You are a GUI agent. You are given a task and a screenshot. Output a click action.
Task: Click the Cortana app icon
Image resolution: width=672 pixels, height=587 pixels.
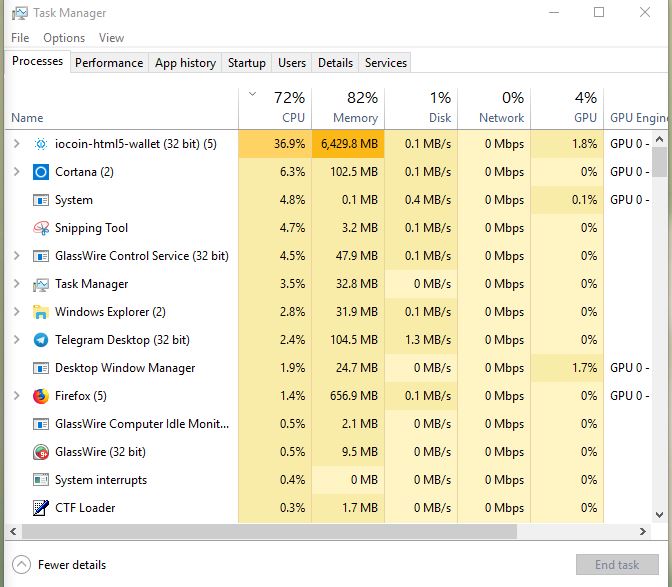[x=41, y=172]
